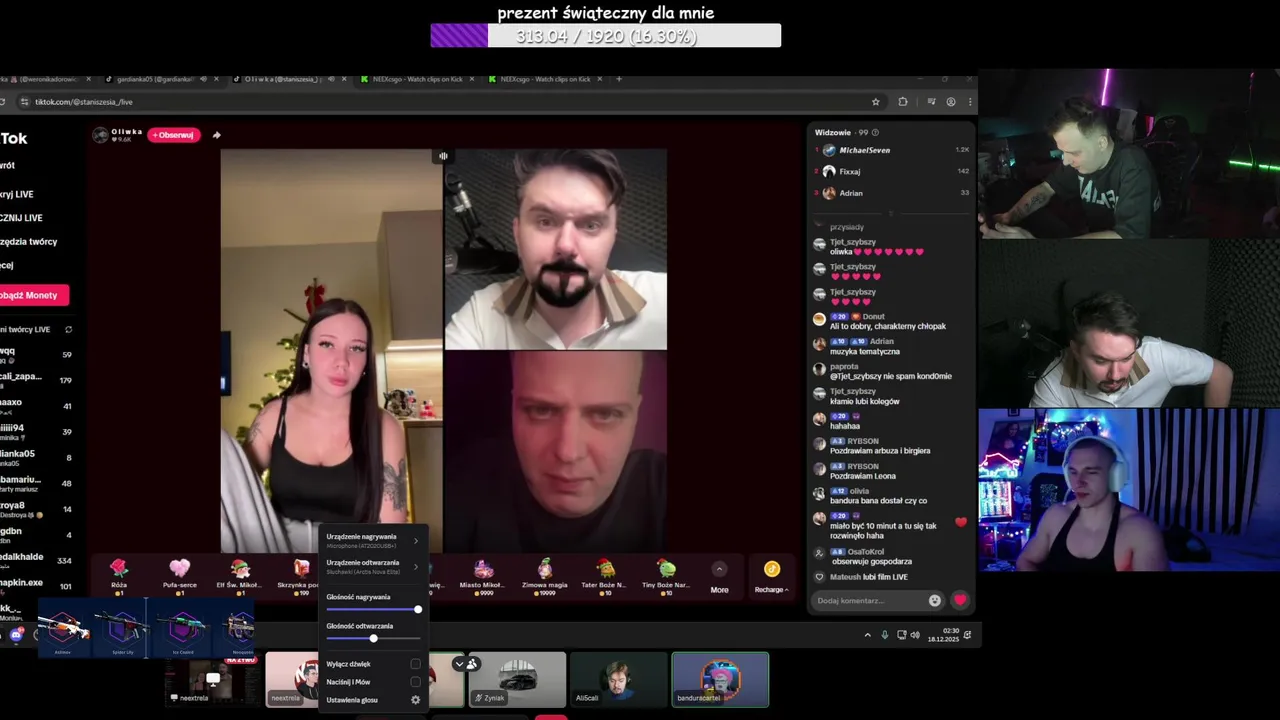Follow Oliwka with the Obserwuj button

(x=174, y=135)
